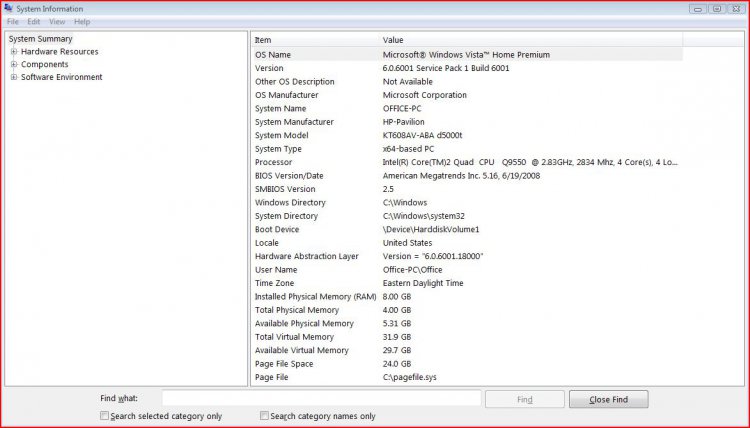
Task: Select the Boot Device row
Action: coord(467,229)
